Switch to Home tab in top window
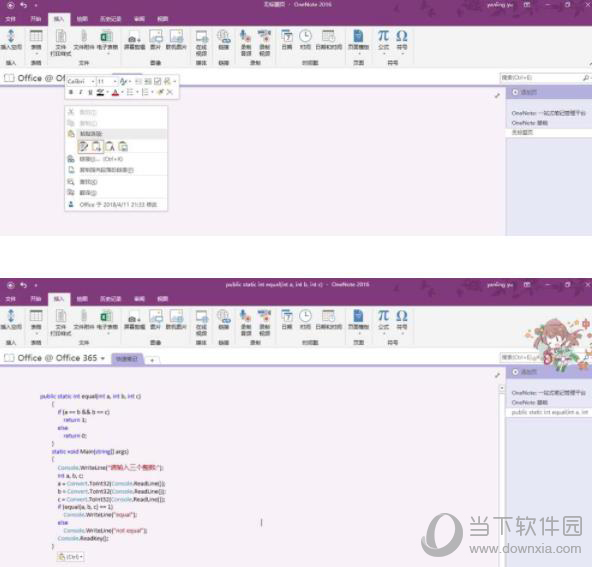Image resolution: width=592 pixels, height=567 pixels. tap(35, 19)
